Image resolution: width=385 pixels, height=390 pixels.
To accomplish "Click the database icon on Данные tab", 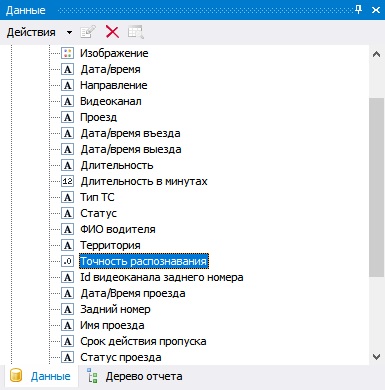I will 16,376.
